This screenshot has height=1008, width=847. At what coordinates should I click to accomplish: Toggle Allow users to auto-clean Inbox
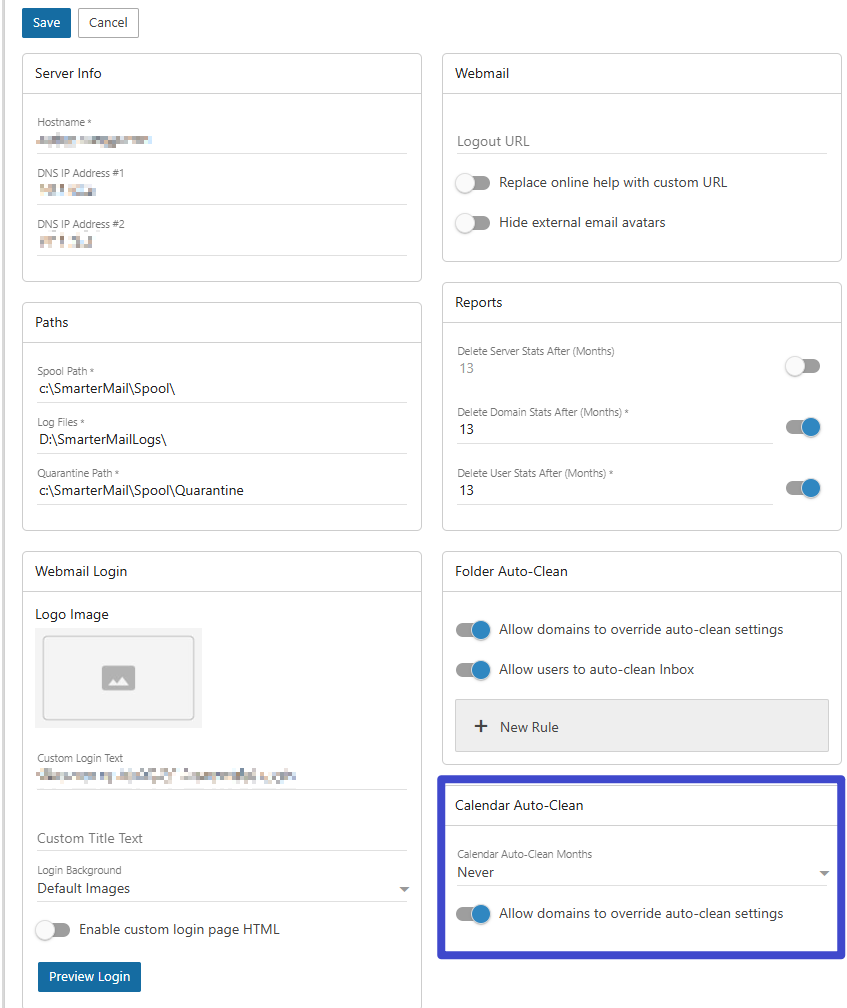[472, 670]
